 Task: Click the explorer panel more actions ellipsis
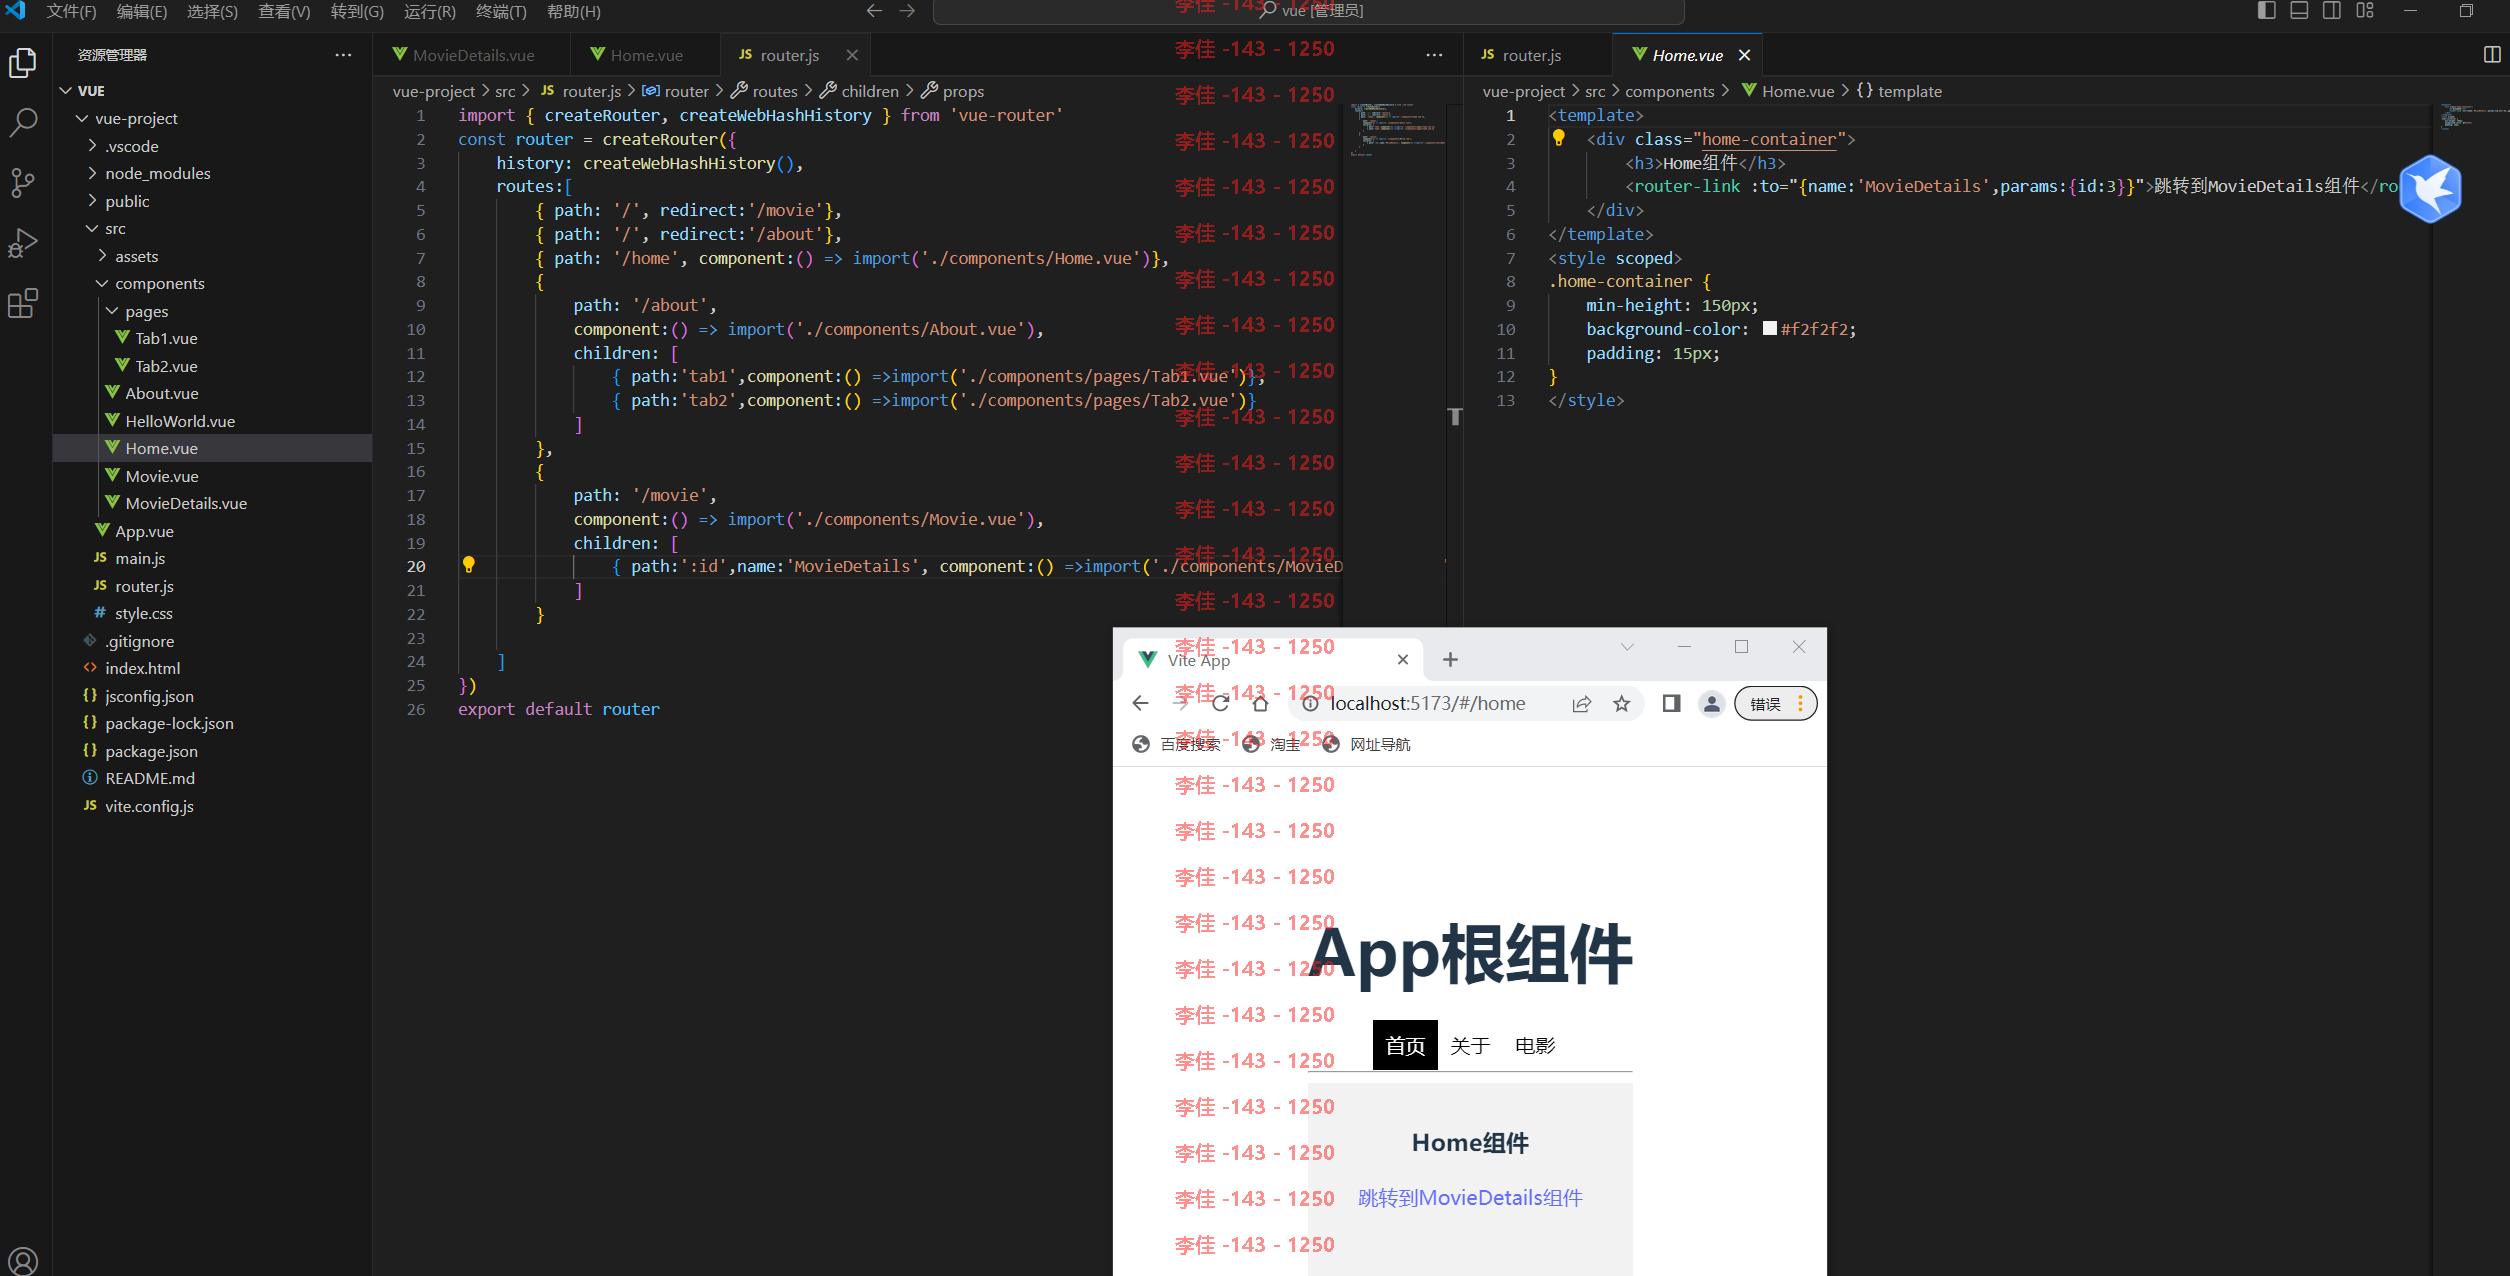tap(343, 55)
